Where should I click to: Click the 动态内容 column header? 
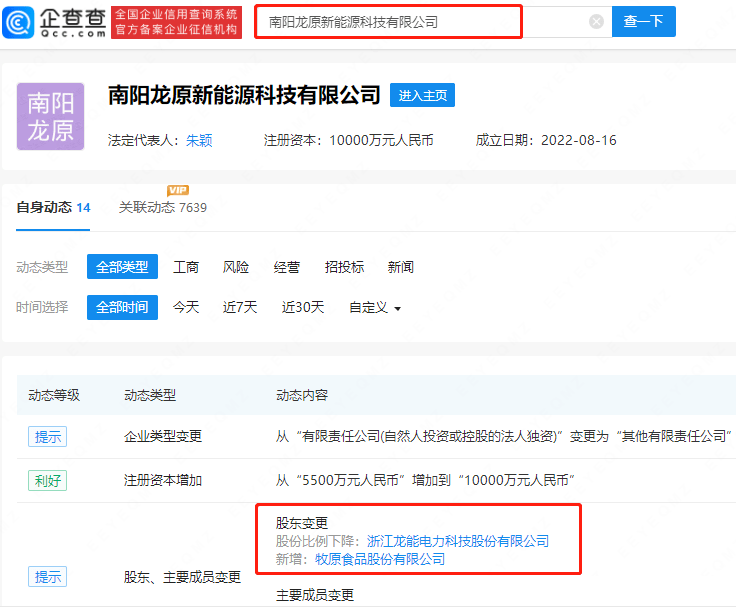pos(302,395)
